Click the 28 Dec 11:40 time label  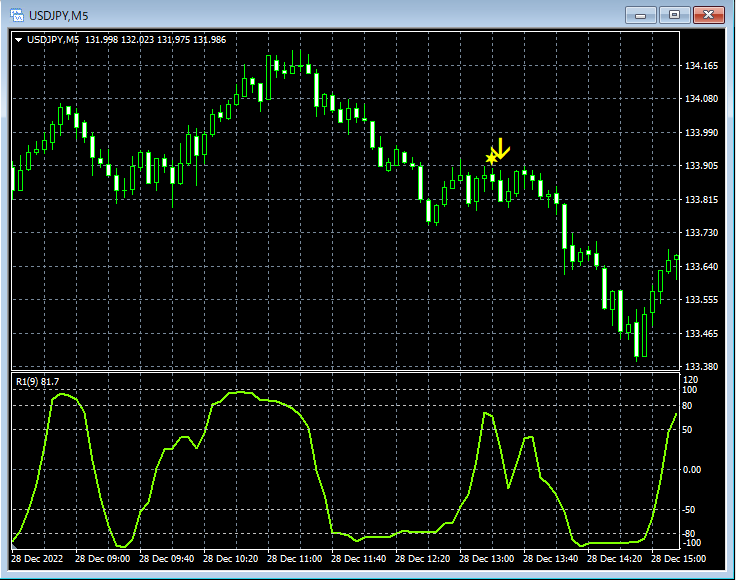tap(358, 559)
